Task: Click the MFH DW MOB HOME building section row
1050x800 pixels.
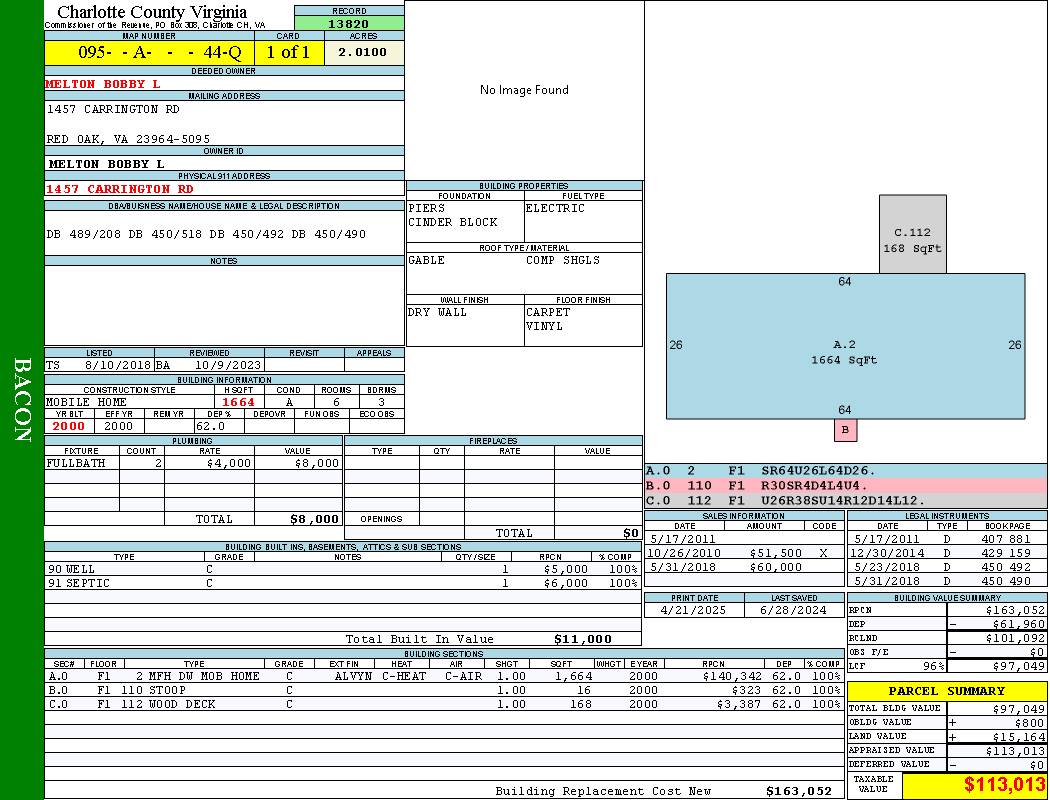Action: tap(442, 676)
